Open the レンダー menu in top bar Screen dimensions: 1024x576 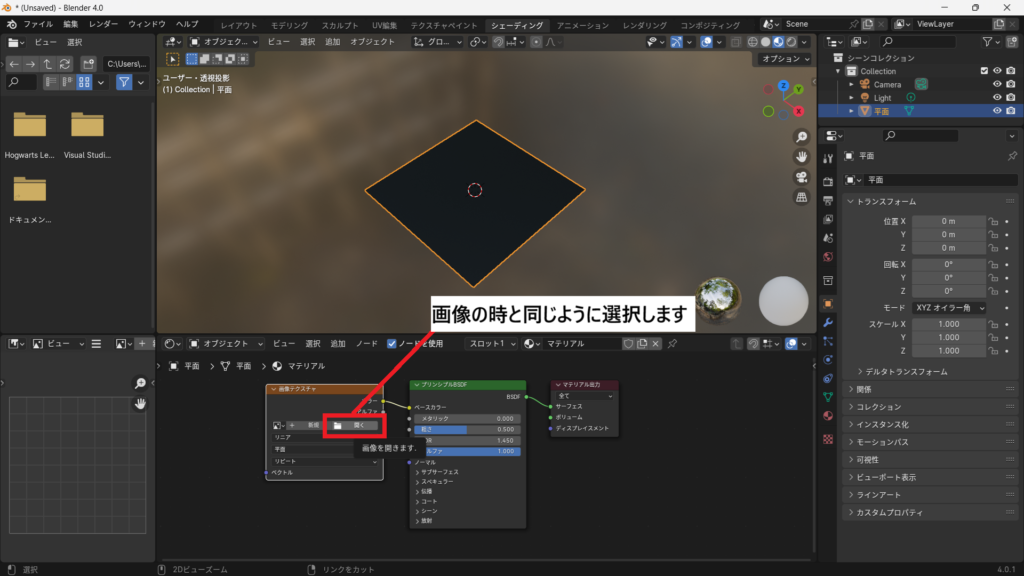point(103,23)
